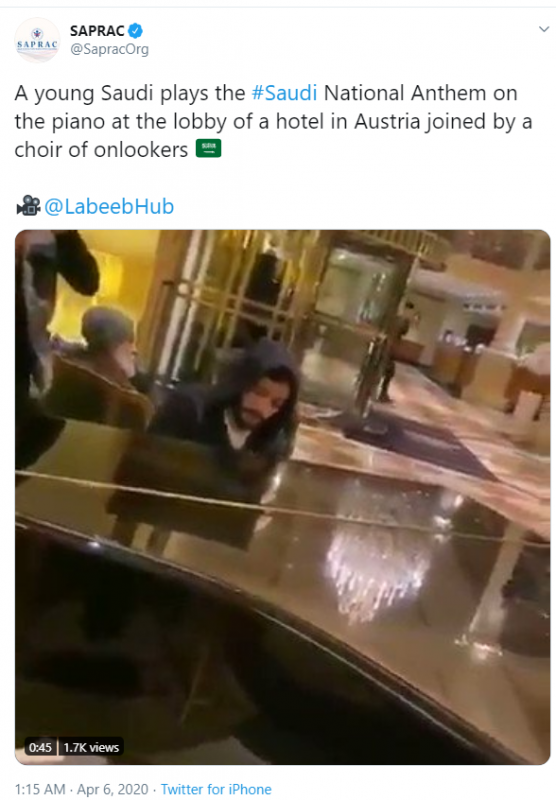Click the blue verified badge

135,31
